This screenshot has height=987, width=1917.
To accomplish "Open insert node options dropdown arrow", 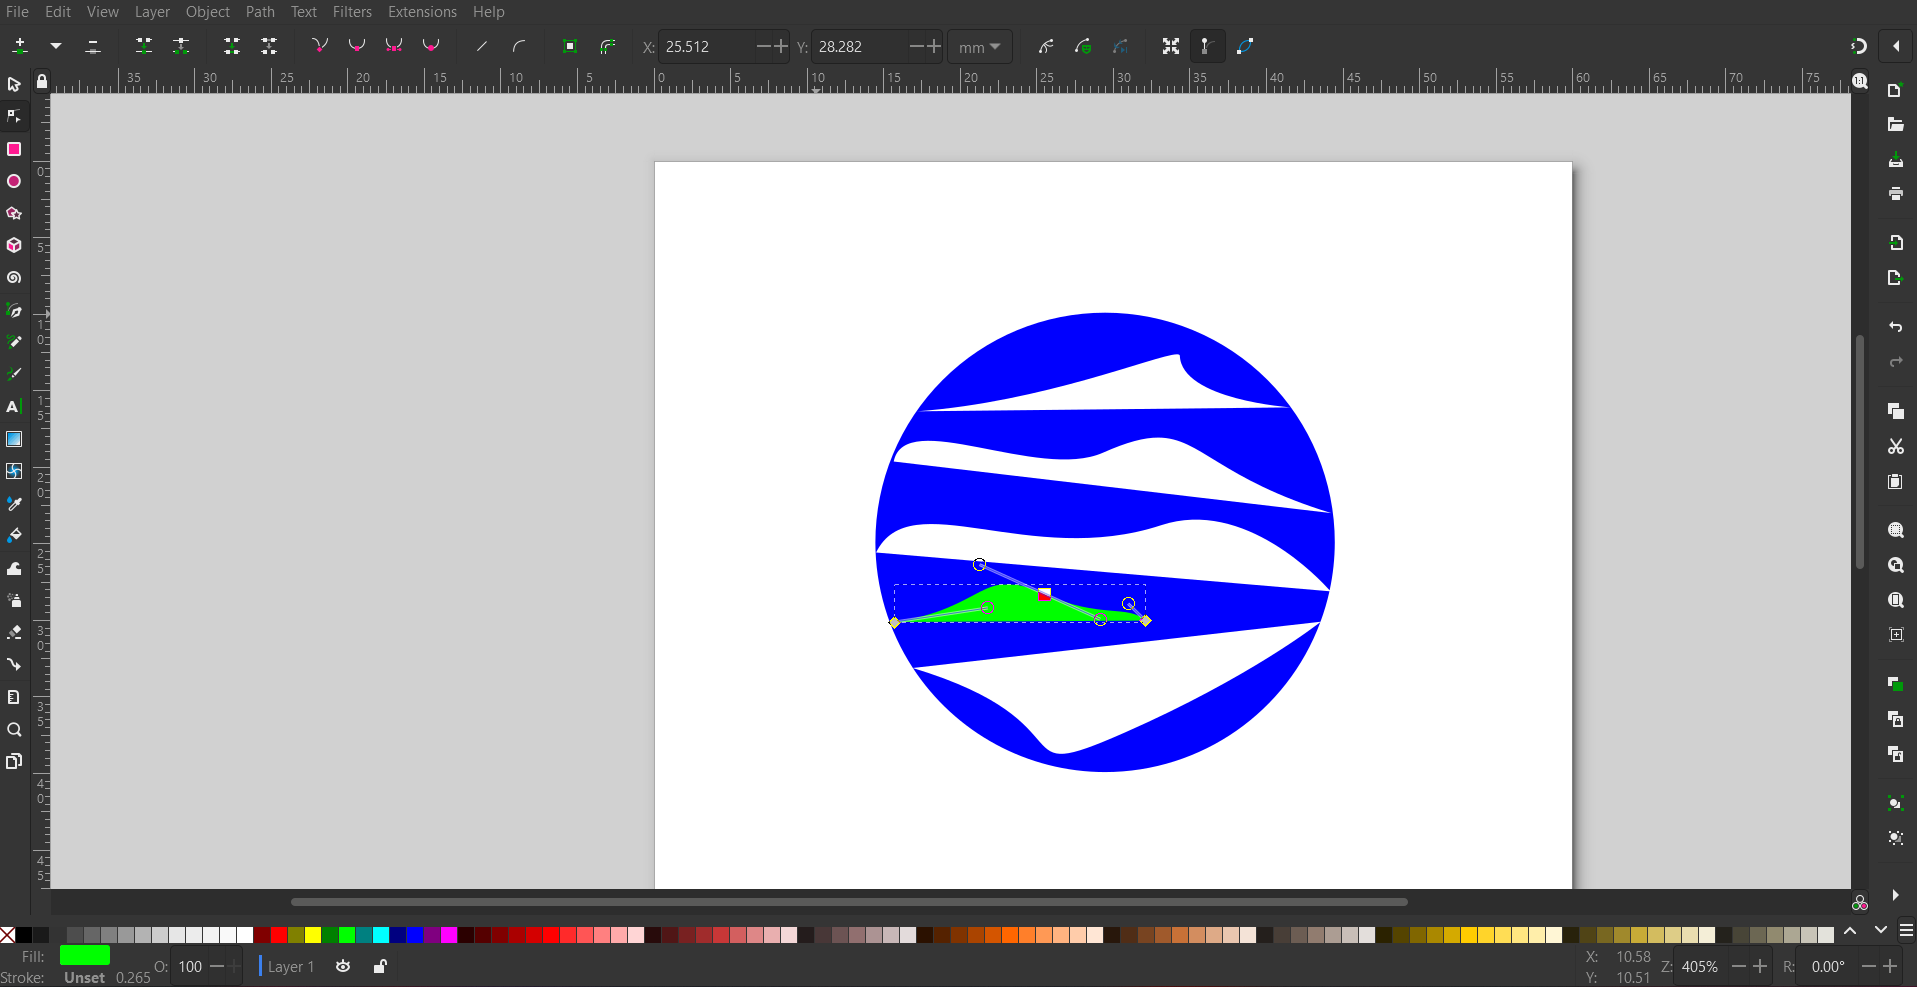I will (x=56, y=46).
